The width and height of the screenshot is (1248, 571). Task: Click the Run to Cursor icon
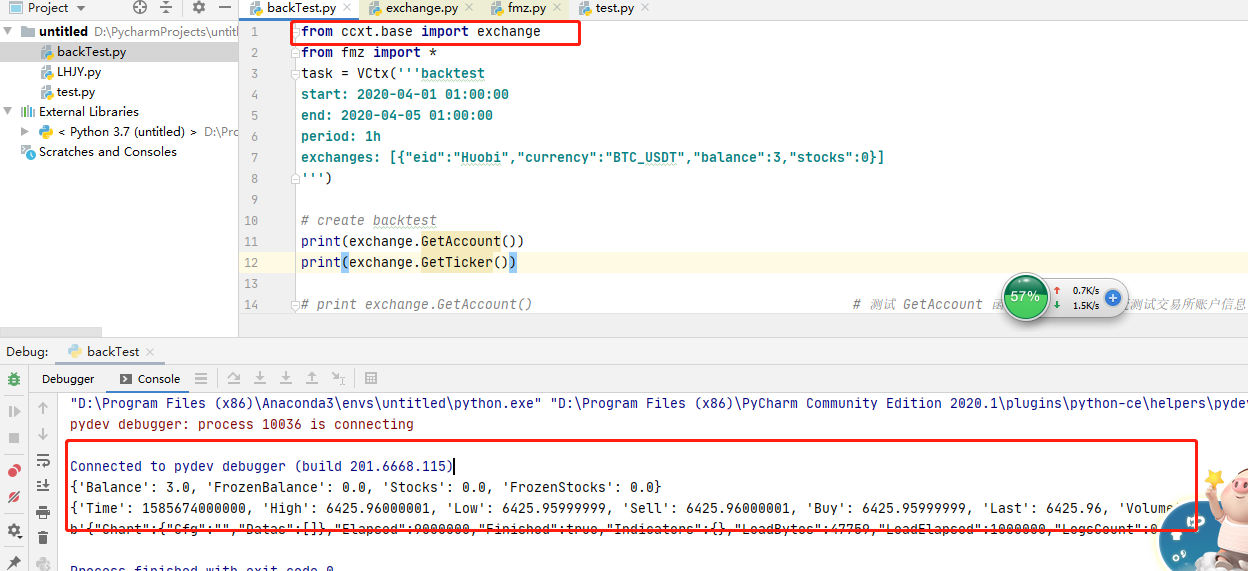click(x=338, y=379)
